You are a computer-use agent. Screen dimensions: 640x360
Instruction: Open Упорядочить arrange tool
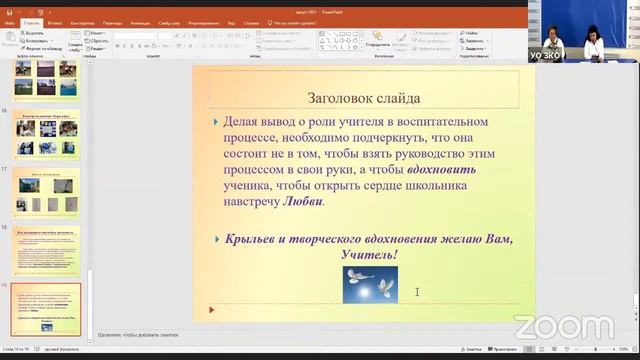(x=378, y=40)
